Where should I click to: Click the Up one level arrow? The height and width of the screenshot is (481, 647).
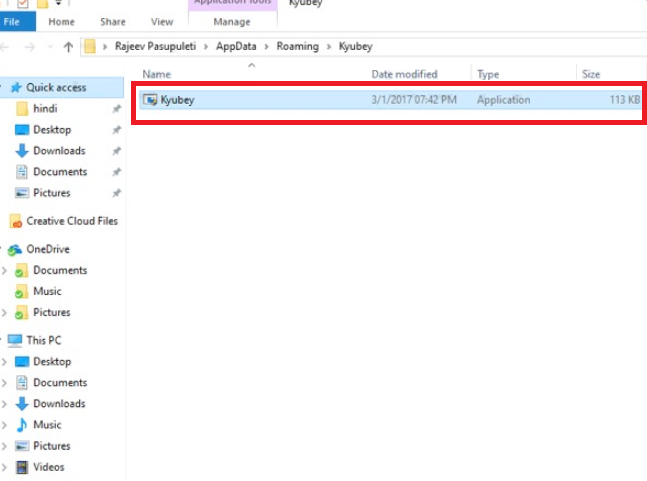click(68, 47)
